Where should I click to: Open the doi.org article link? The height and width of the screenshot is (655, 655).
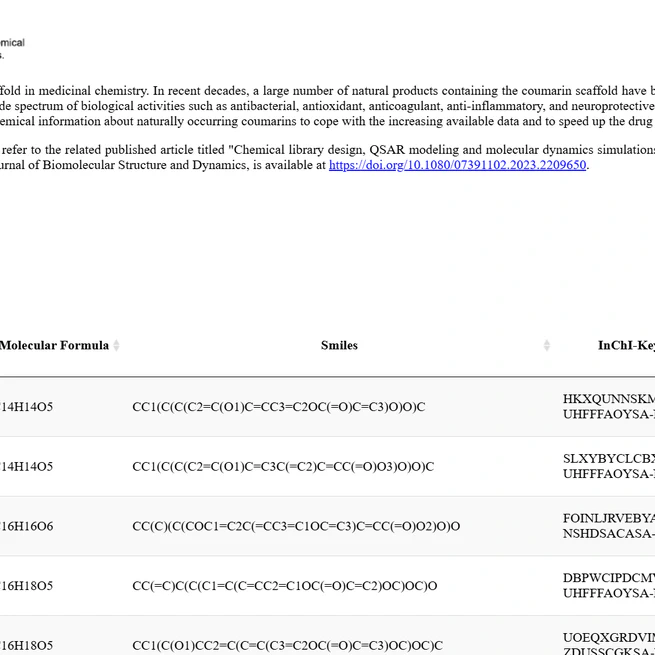coord(457,165)
